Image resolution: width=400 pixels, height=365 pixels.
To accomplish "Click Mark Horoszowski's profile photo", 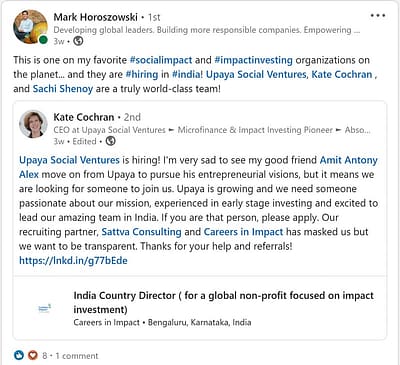I will pyautogui.click(x=30, y=27).
